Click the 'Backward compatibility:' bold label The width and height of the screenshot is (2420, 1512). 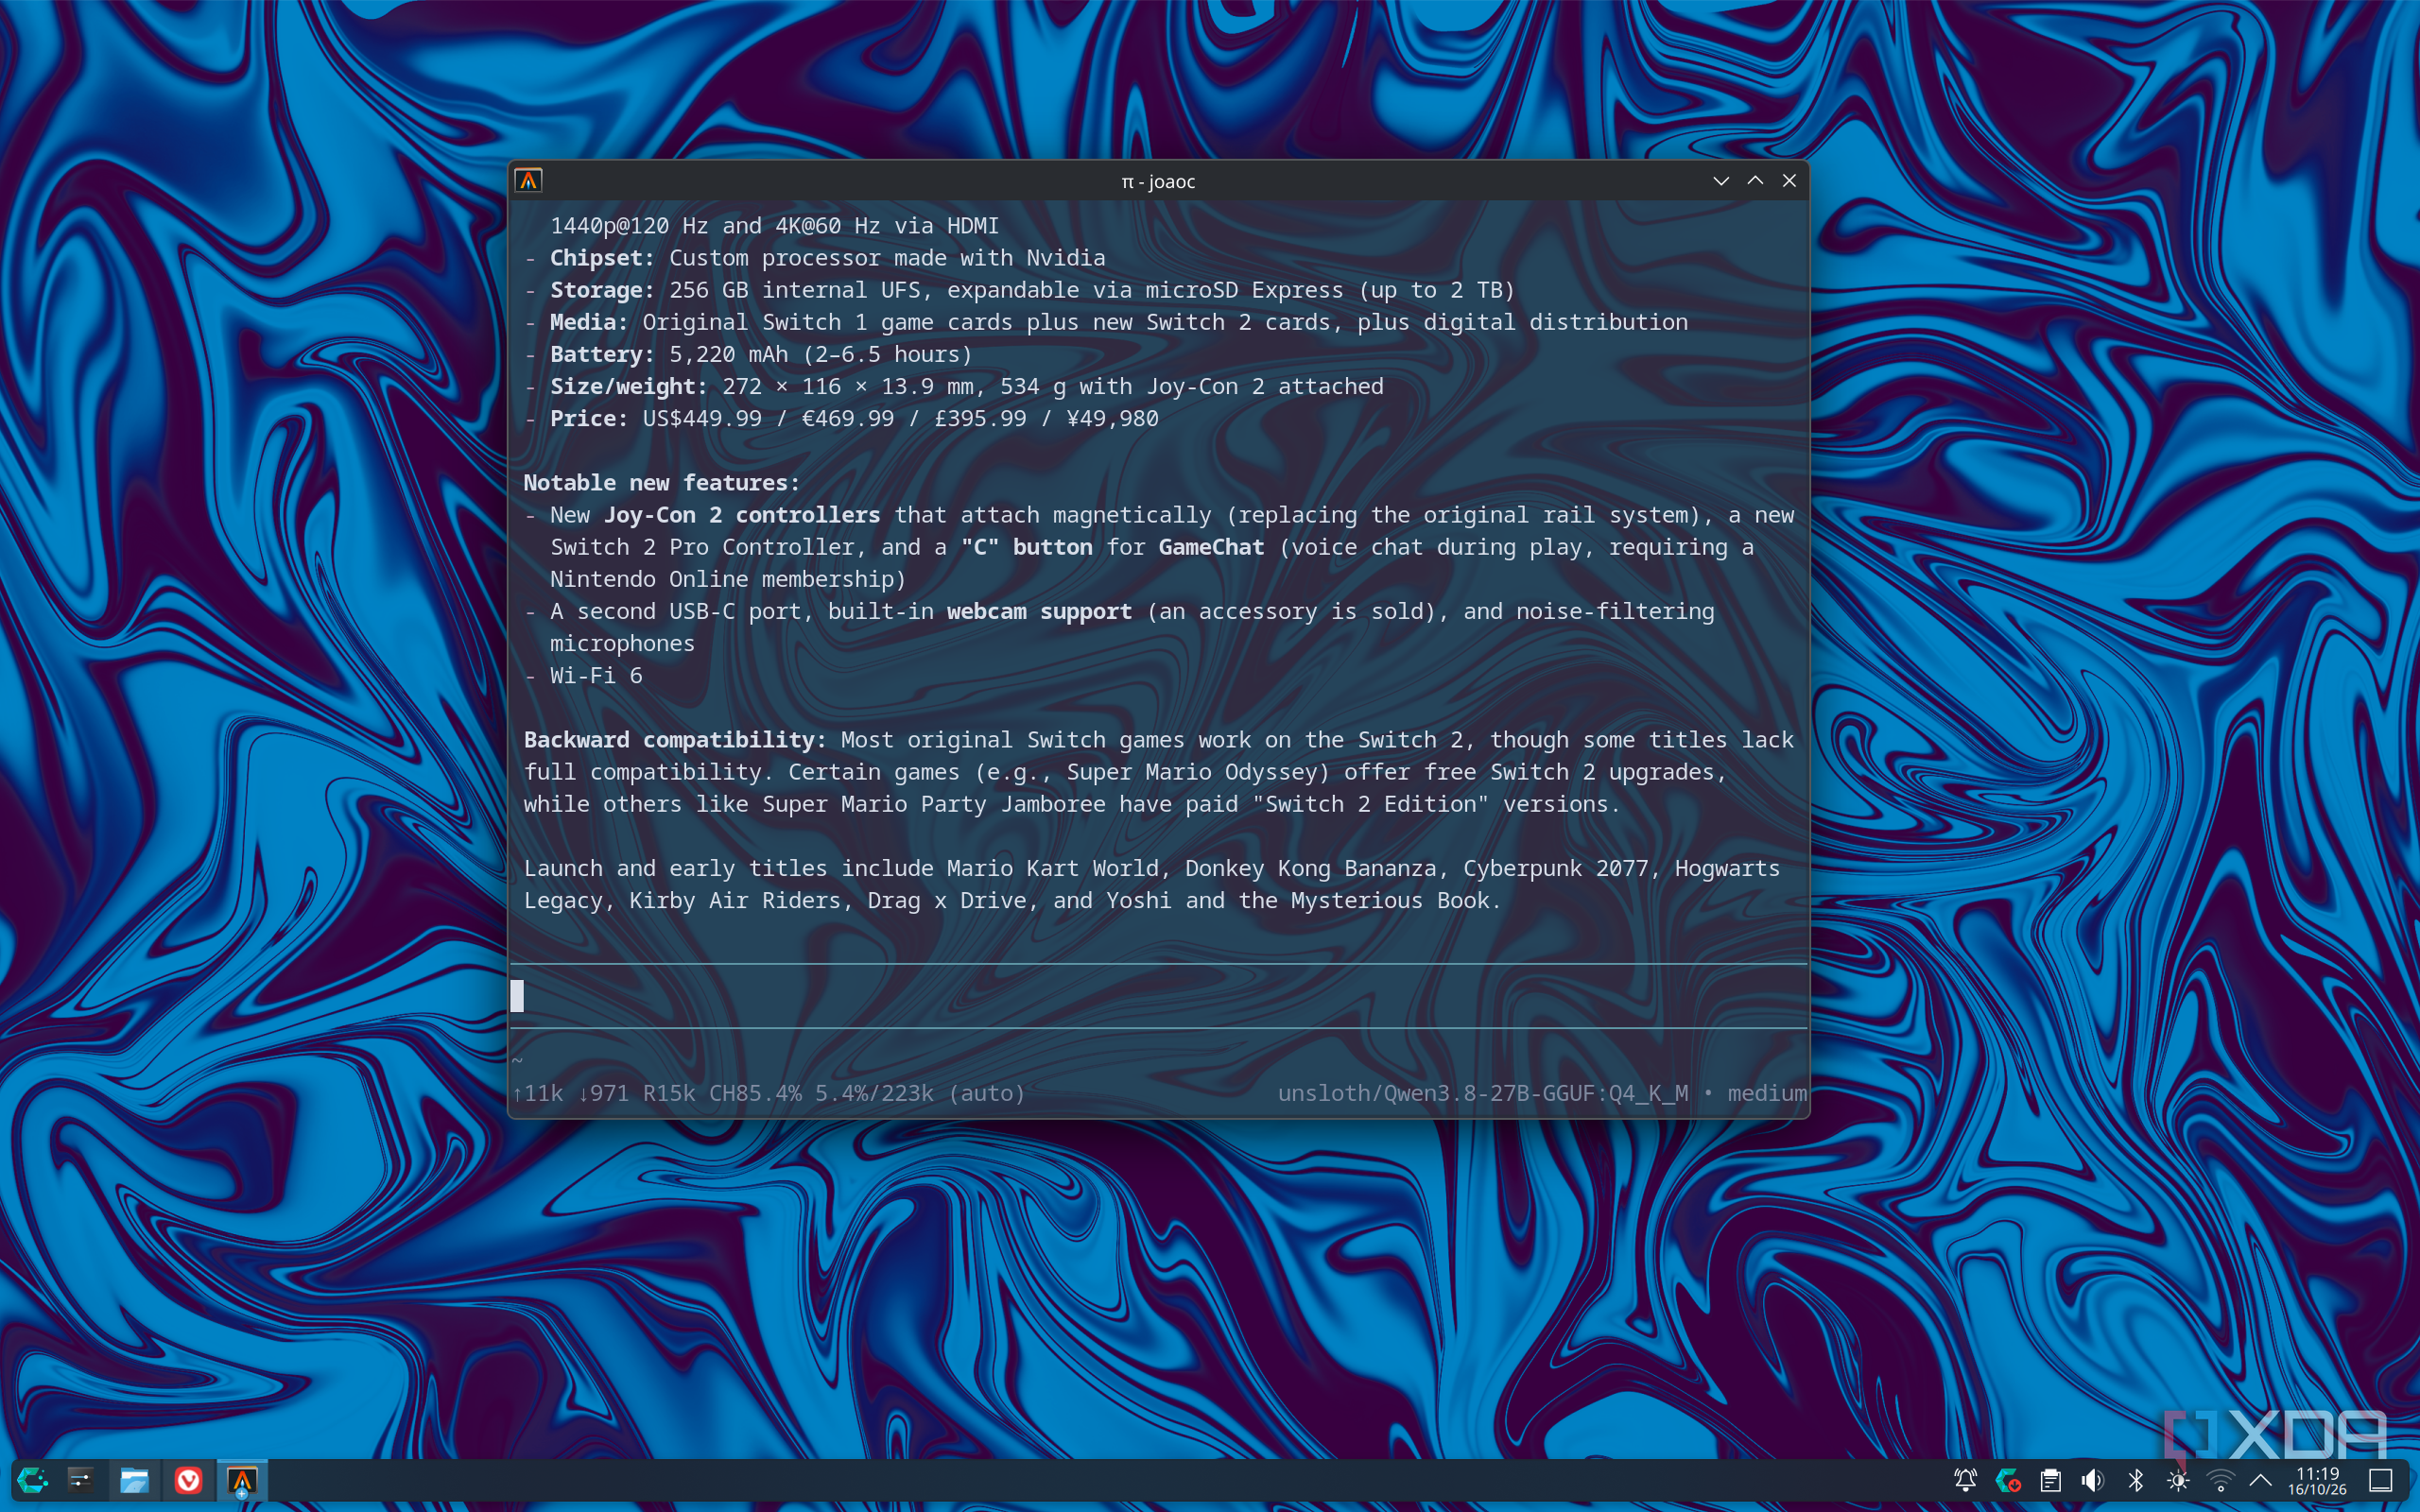click(x=675, y=740)
